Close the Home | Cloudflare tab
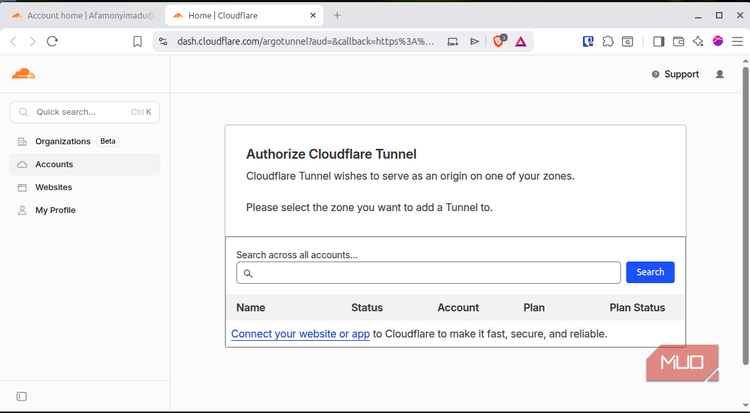 coord(313,15)
